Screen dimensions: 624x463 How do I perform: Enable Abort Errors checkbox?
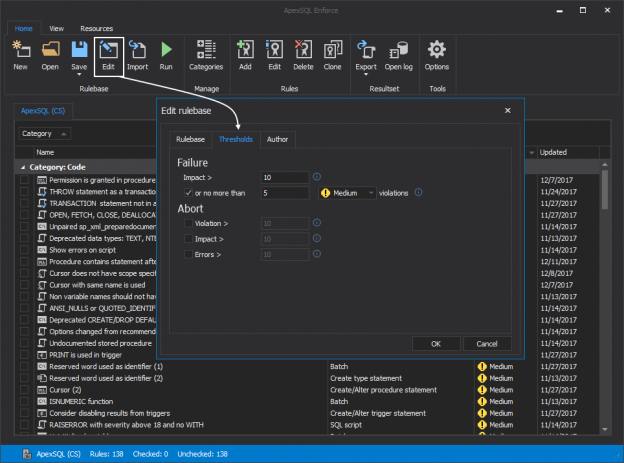coord(188,254)
